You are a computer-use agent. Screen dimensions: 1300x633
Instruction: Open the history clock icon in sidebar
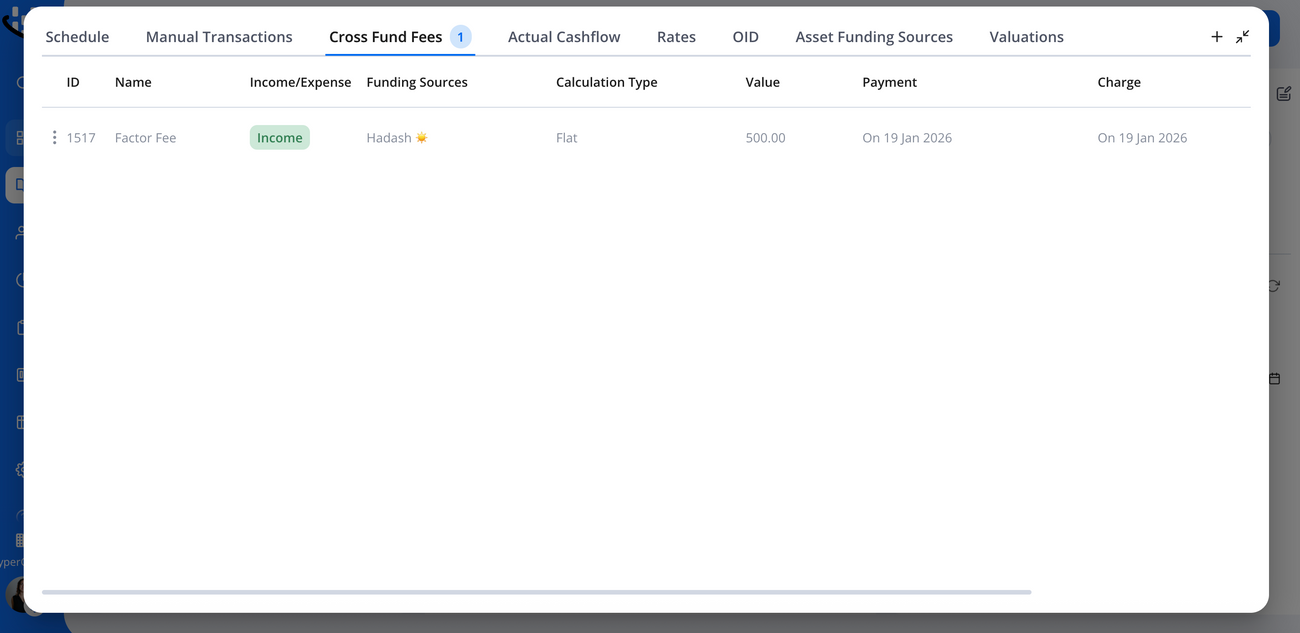[x=20, y=280]
